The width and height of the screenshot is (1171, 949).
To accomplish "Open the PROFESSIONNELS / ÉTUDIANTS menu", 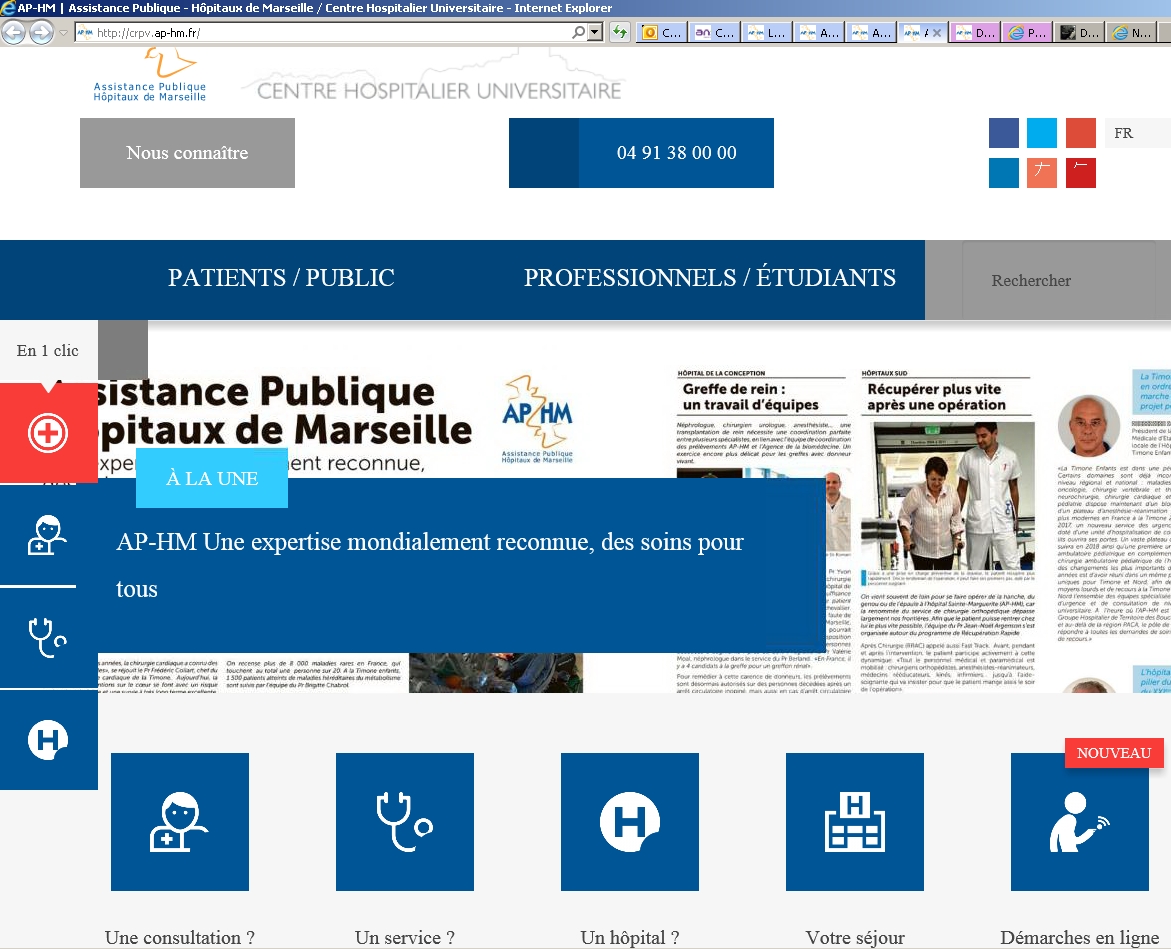I will tap(709, 278).
